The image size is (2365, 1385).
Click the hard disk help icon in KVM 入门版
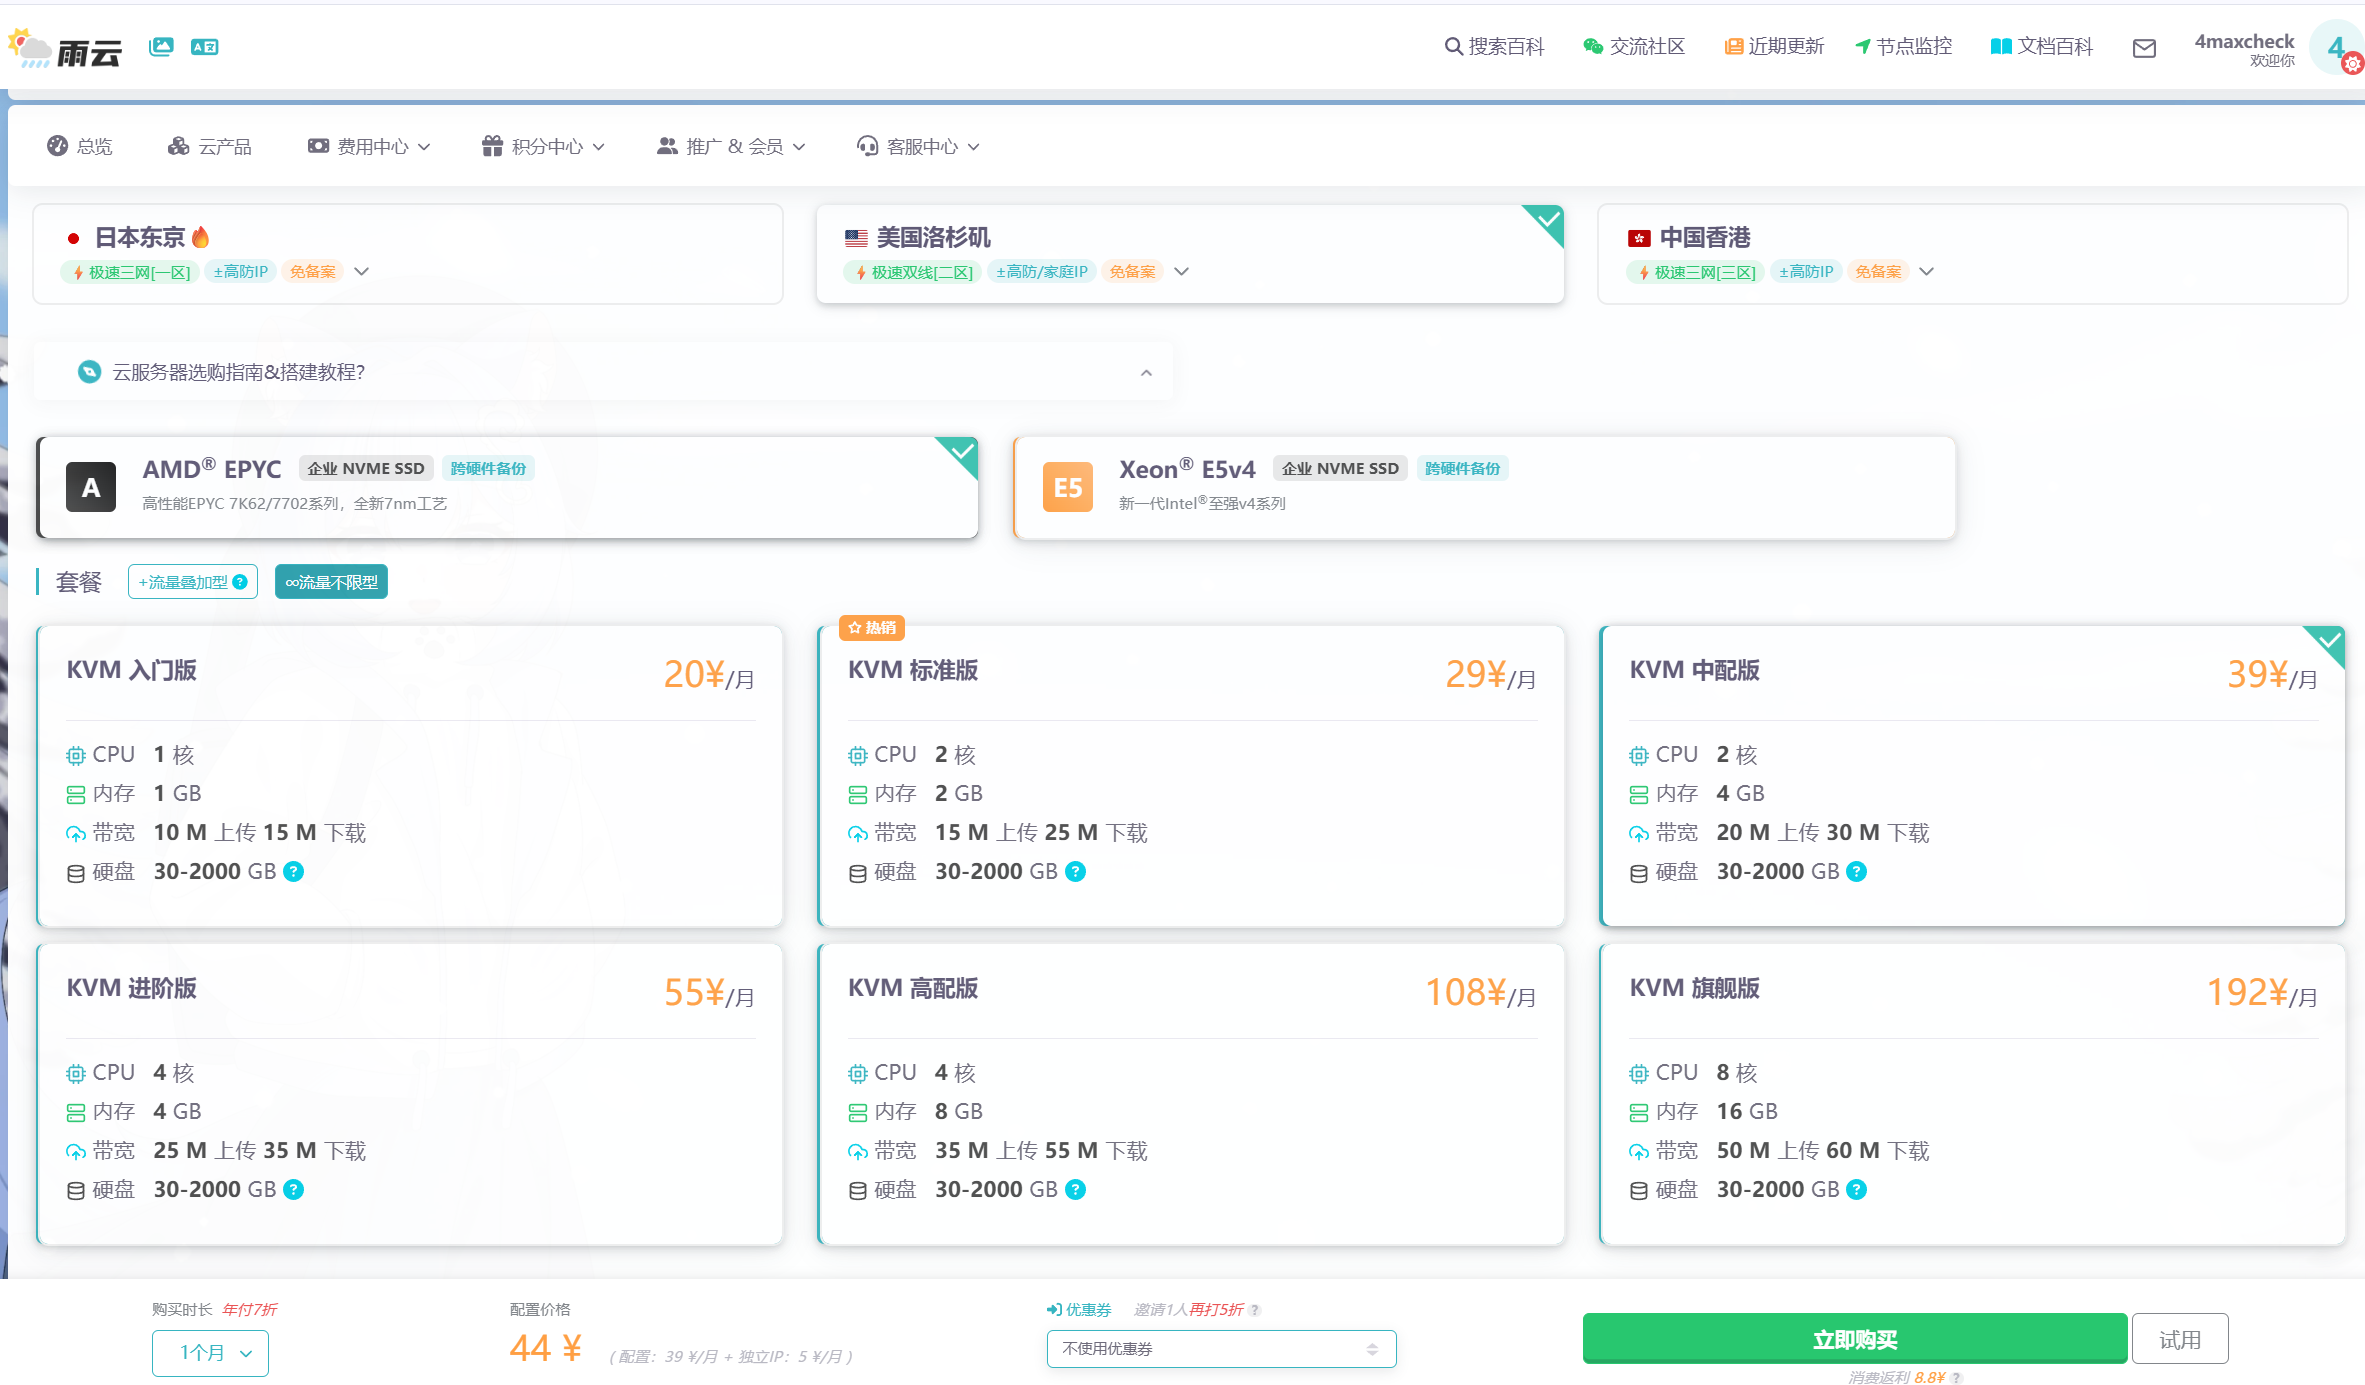pos(294,871)
